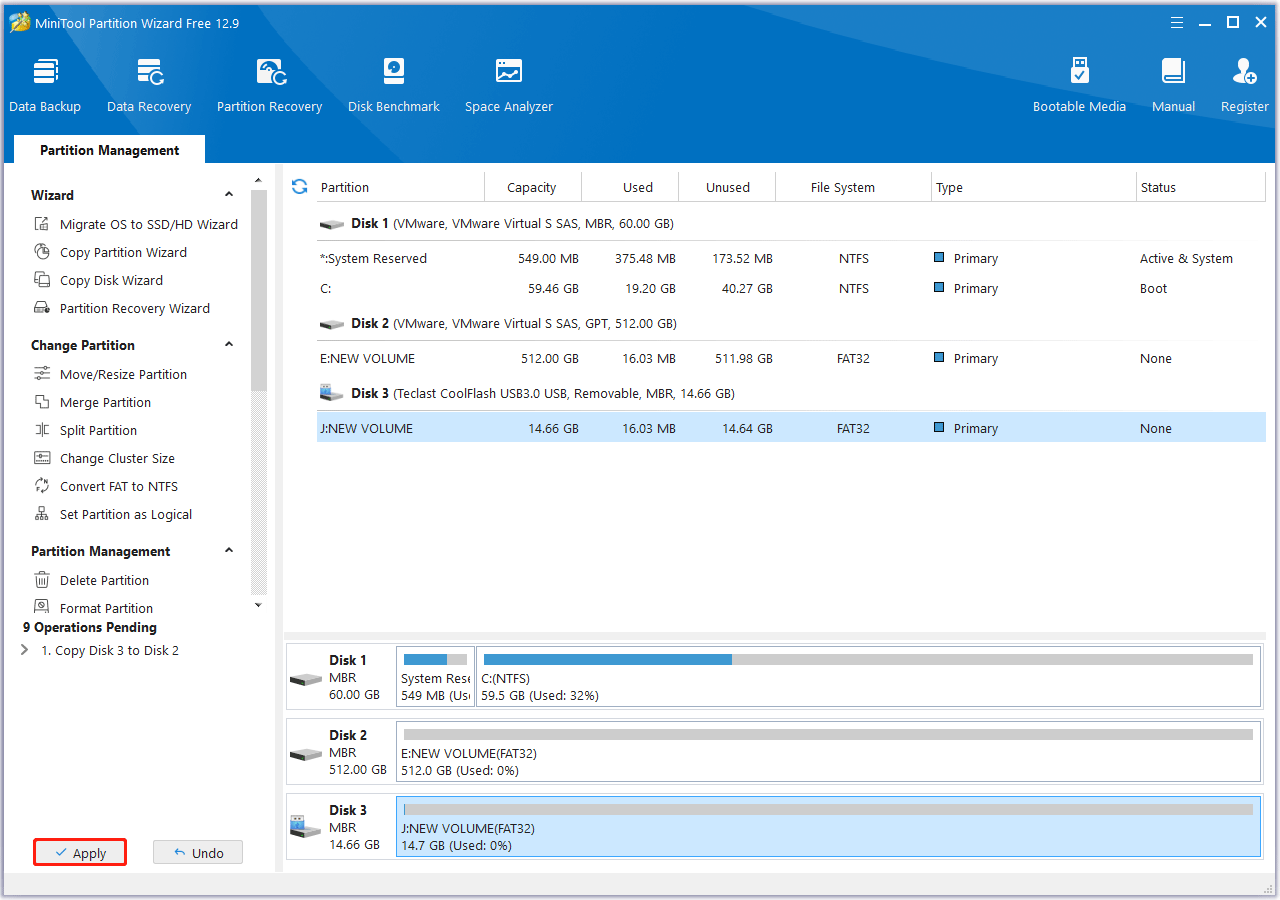Select Disk 1 icon in disk map

pyautogui.click(x=306, y=679)
